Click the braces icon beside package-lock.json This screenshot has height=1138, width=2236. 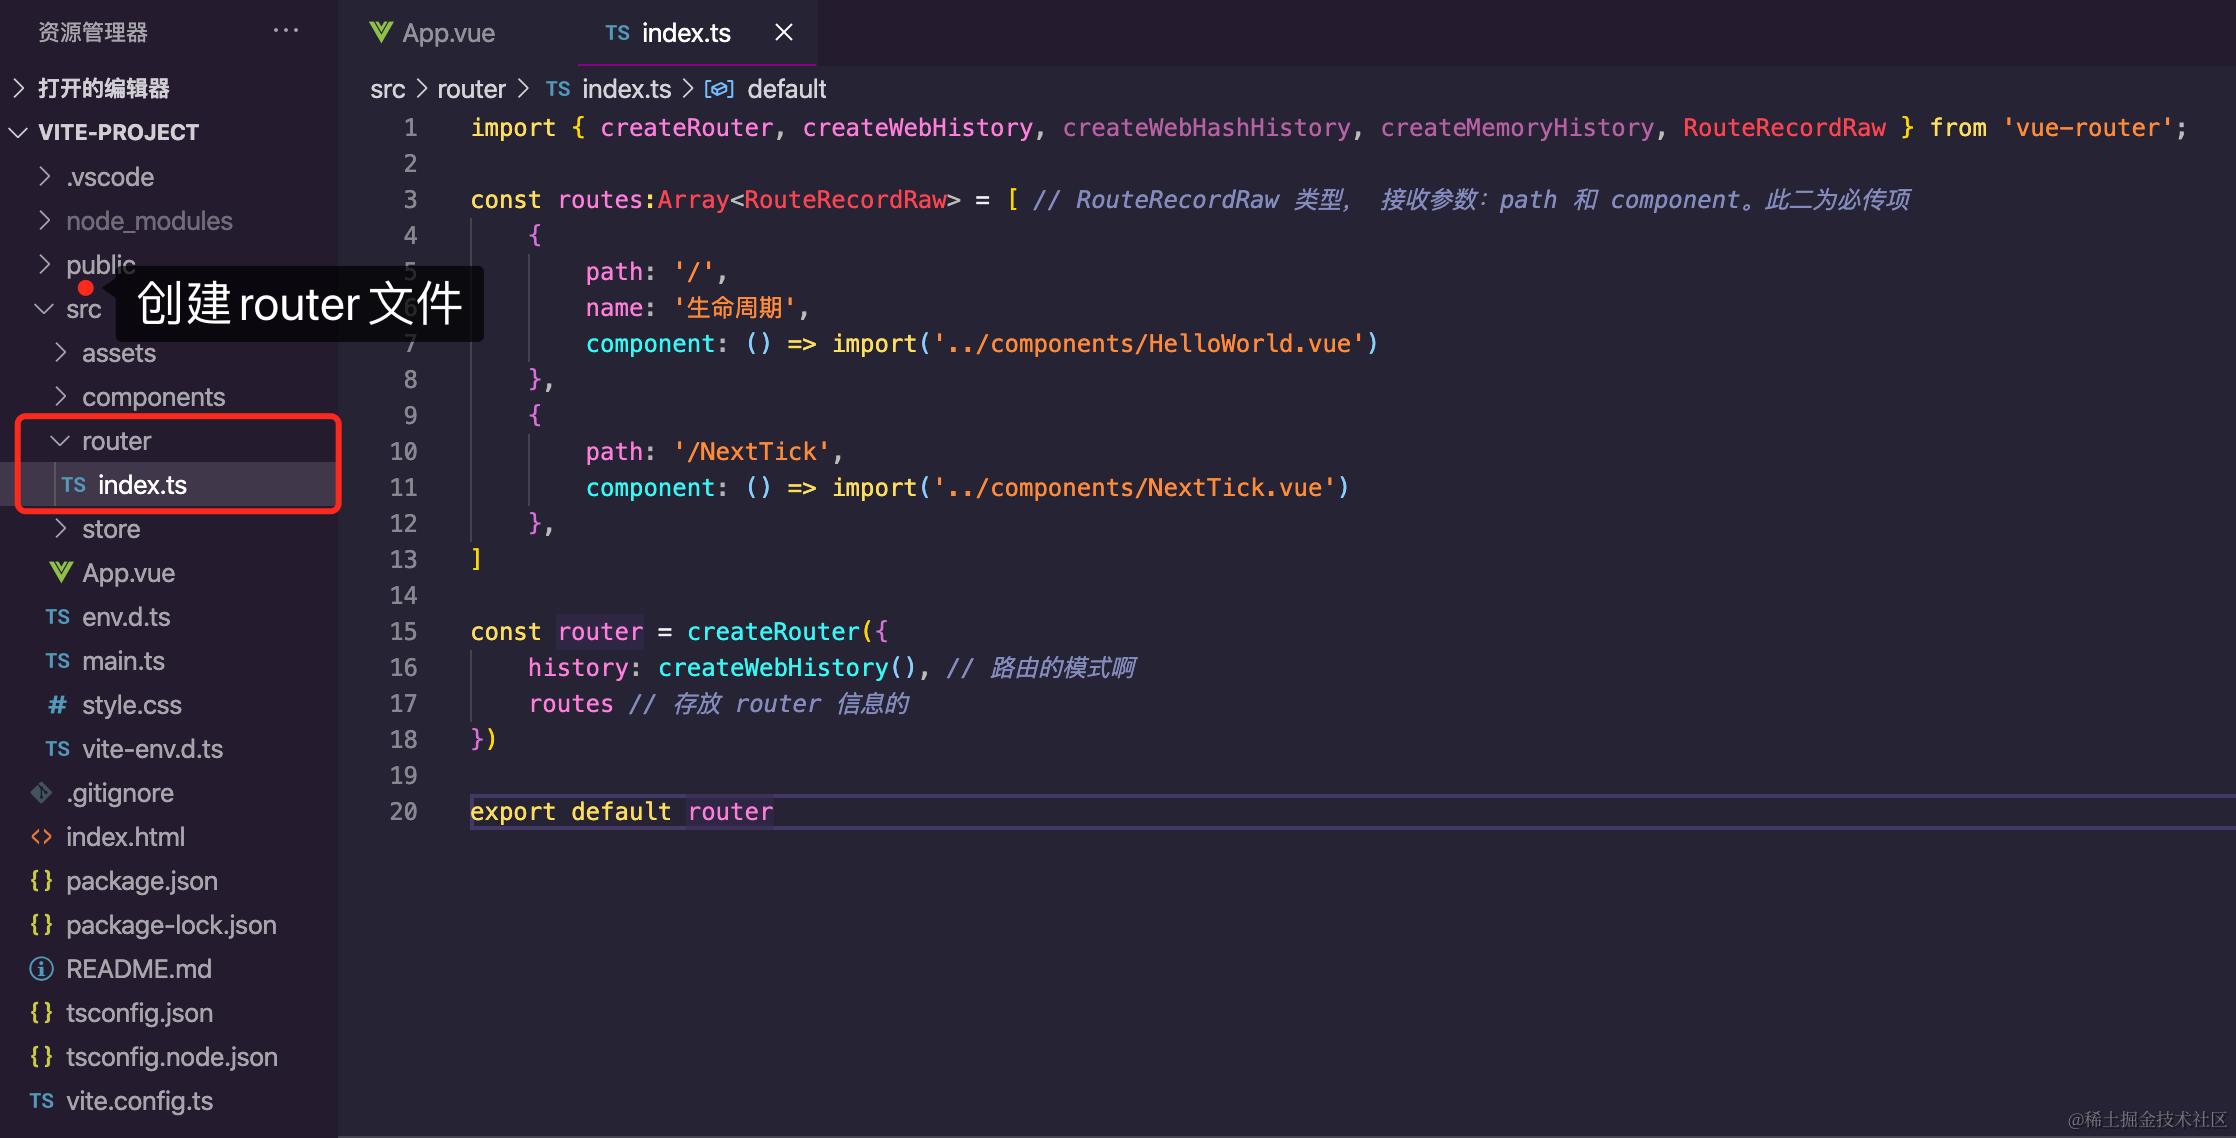(41, 925)
